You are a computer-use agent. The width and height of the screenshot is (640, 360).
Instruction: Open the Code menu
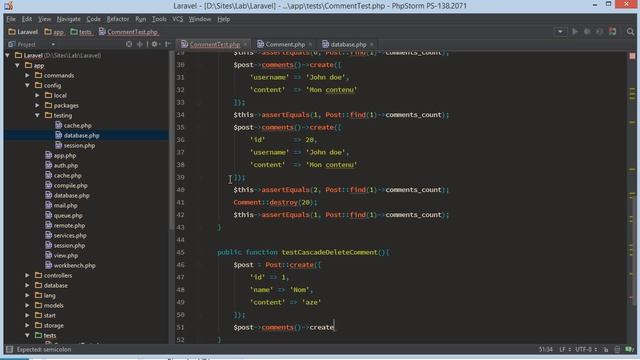93,19
